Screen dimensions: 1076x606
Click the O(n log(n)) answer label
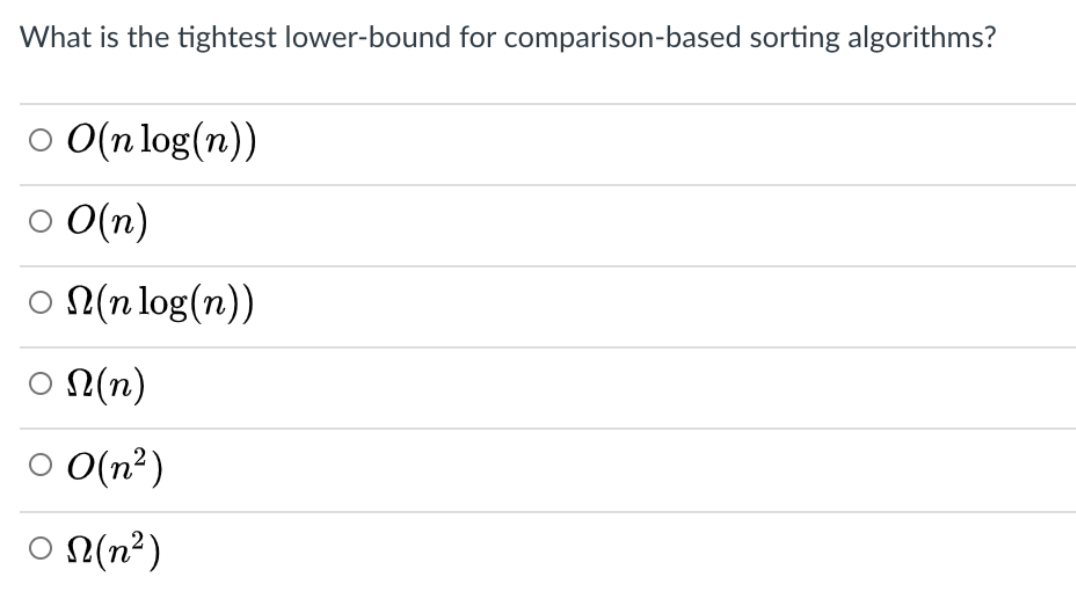[161, 141]
